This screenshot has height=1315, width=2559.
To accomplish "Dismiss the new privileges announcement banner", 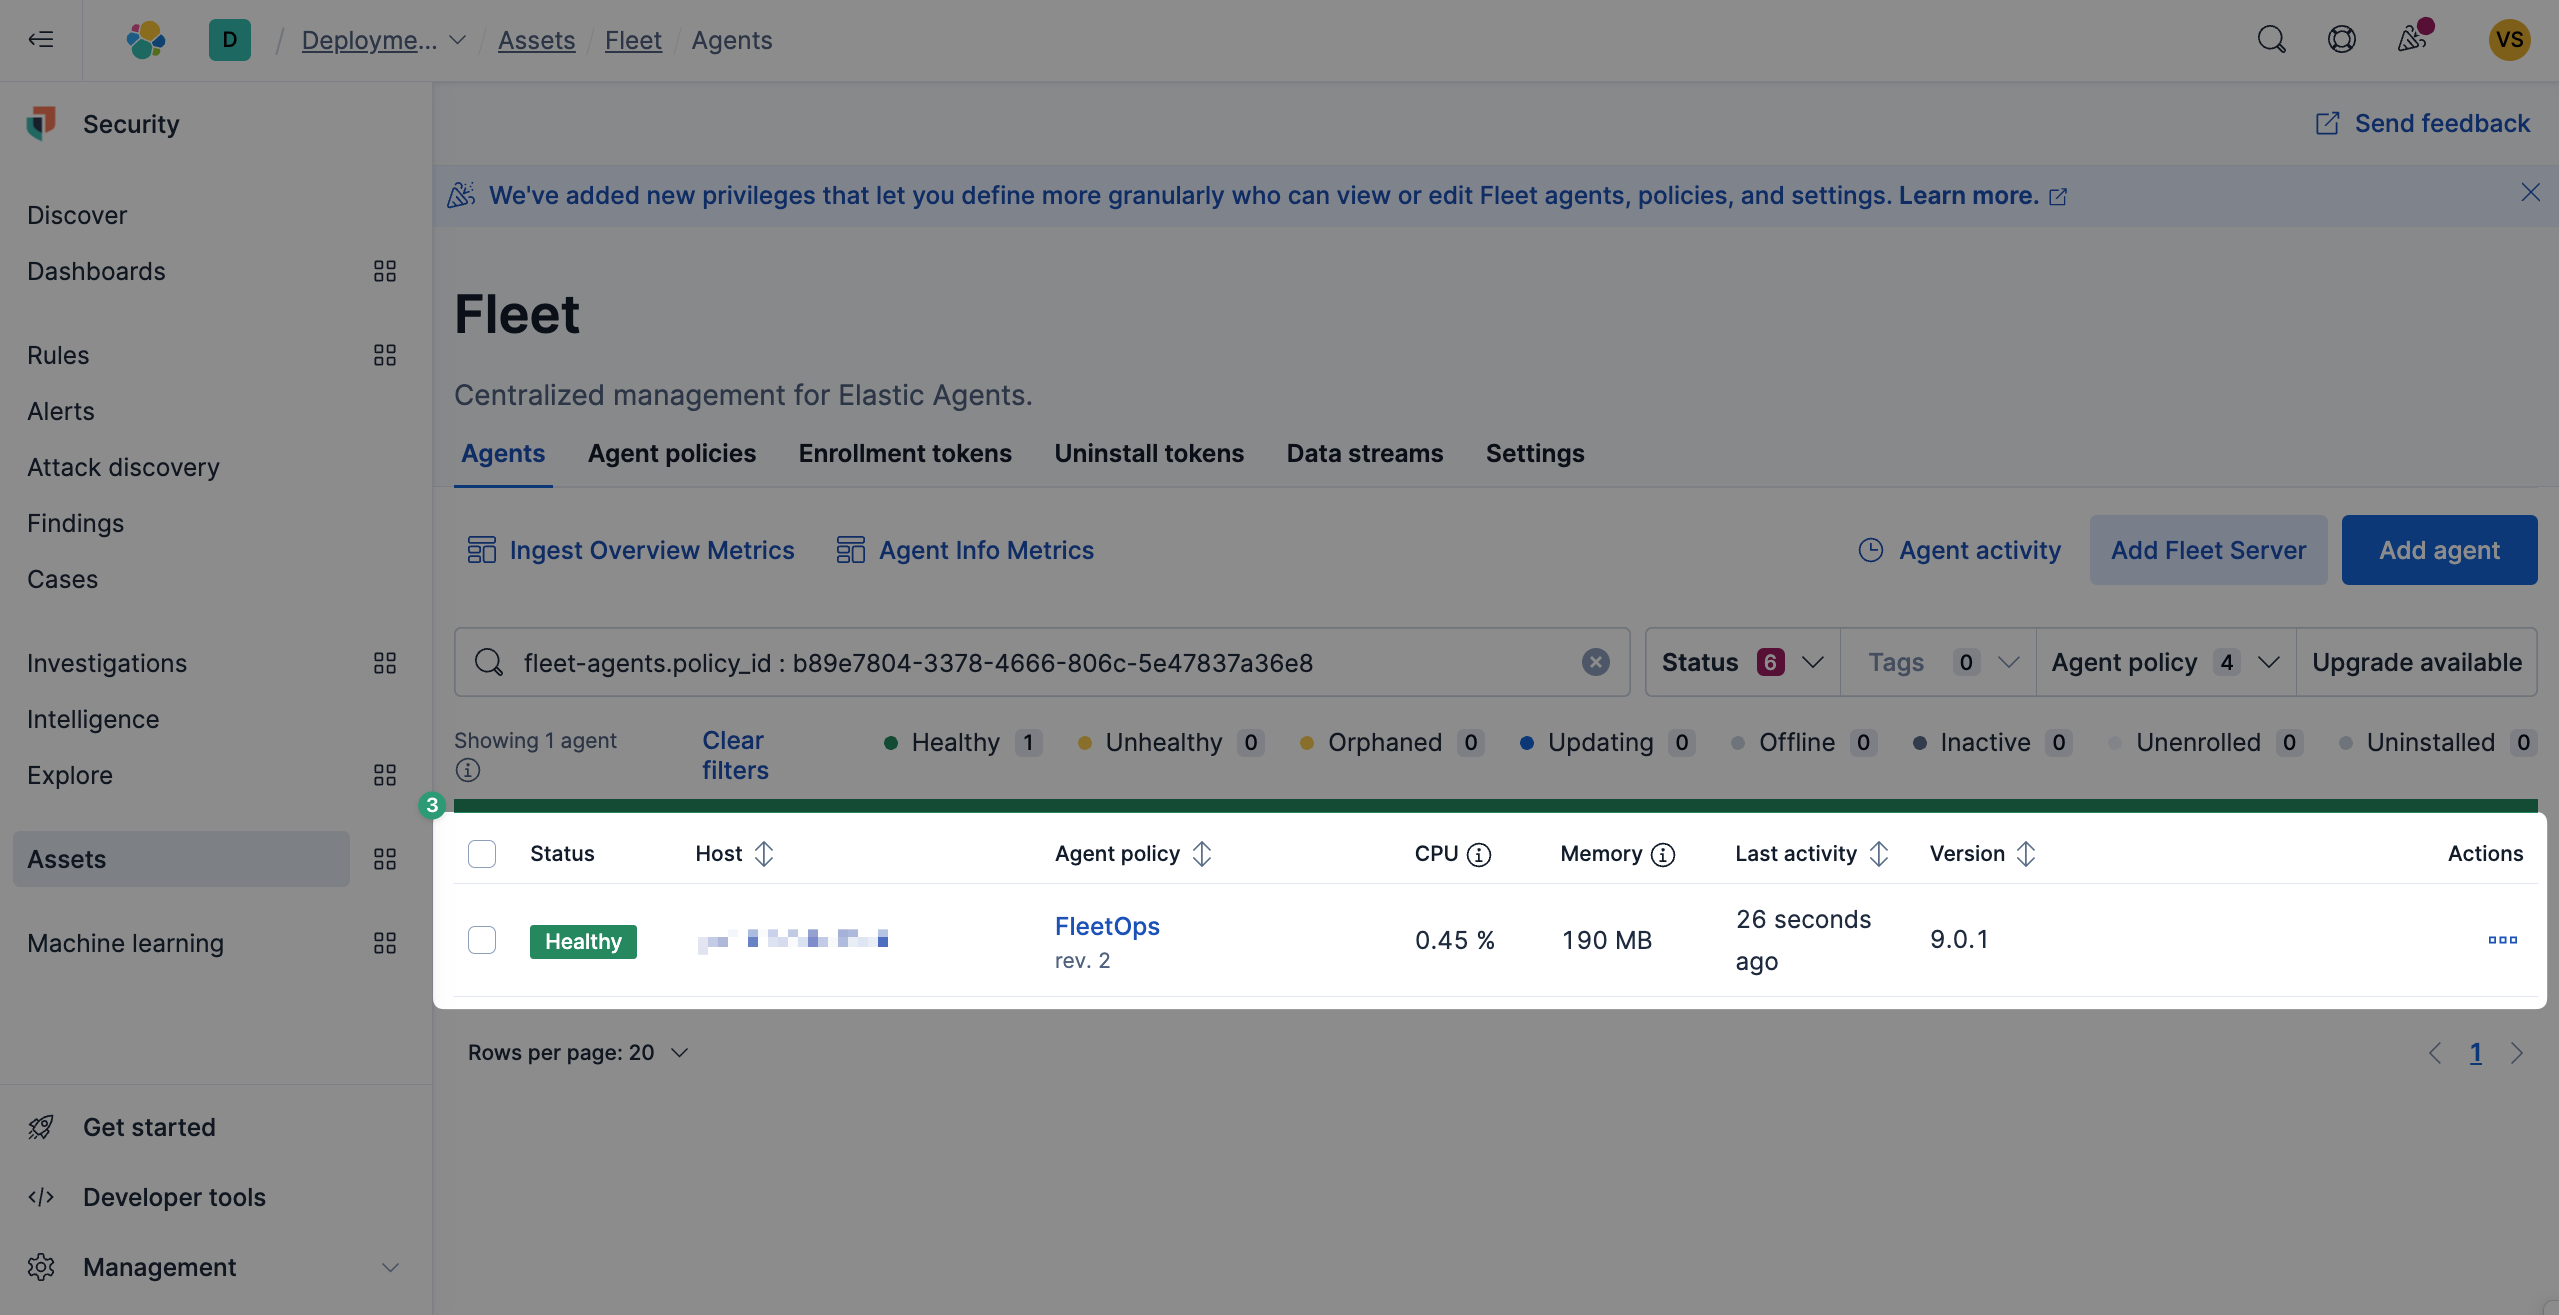I will click(x=2530, y=192).
